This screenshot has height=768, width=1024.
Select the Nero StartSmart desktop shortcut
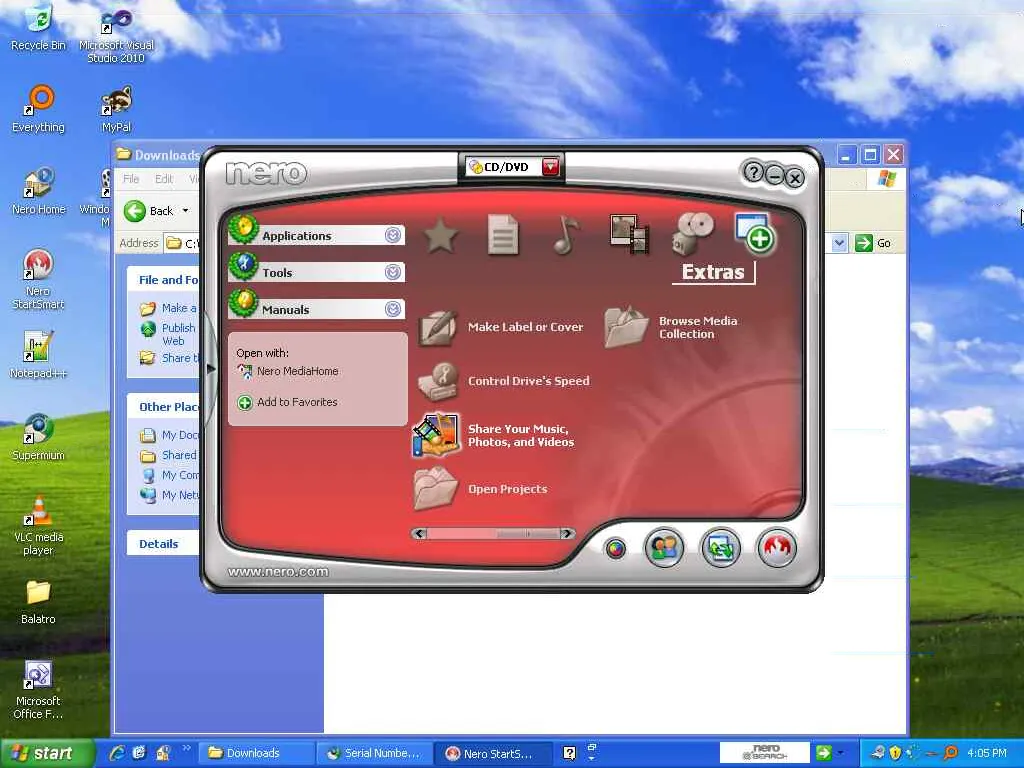point(38,280)
